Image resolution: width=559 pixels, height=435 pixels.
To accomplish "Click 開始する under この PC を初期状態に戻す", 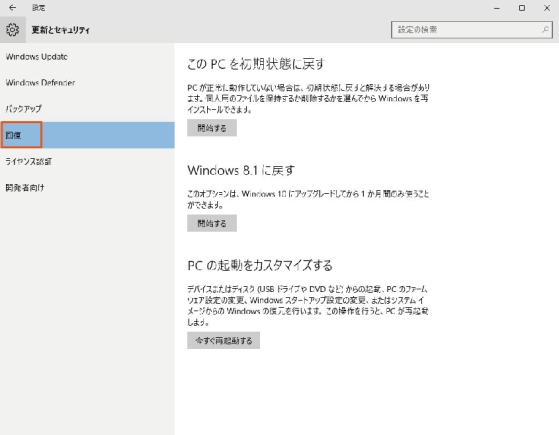I will (212, 128).
